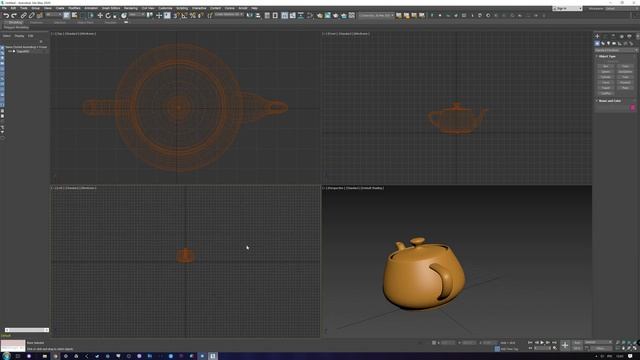Open the Customize menu
The height and width of the screenshot is (360, 640).
165,8
